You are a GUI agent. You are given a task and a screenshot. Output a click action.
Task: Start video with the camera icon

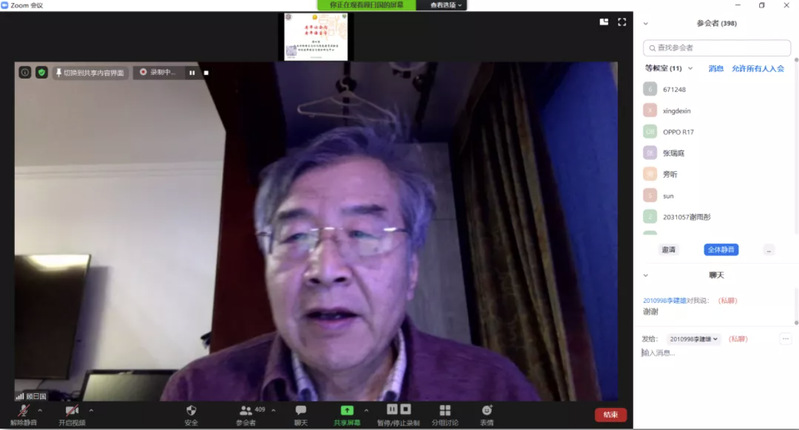71,410
